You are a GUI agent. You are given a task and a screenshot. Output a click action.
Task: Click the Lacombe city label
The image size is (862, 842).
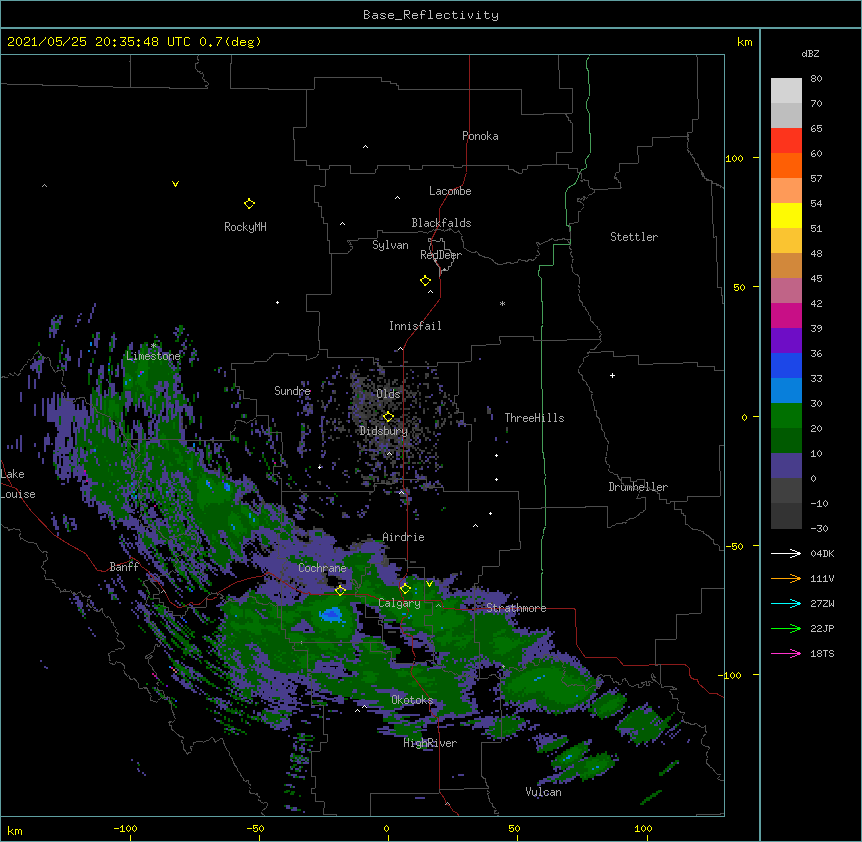450,191
